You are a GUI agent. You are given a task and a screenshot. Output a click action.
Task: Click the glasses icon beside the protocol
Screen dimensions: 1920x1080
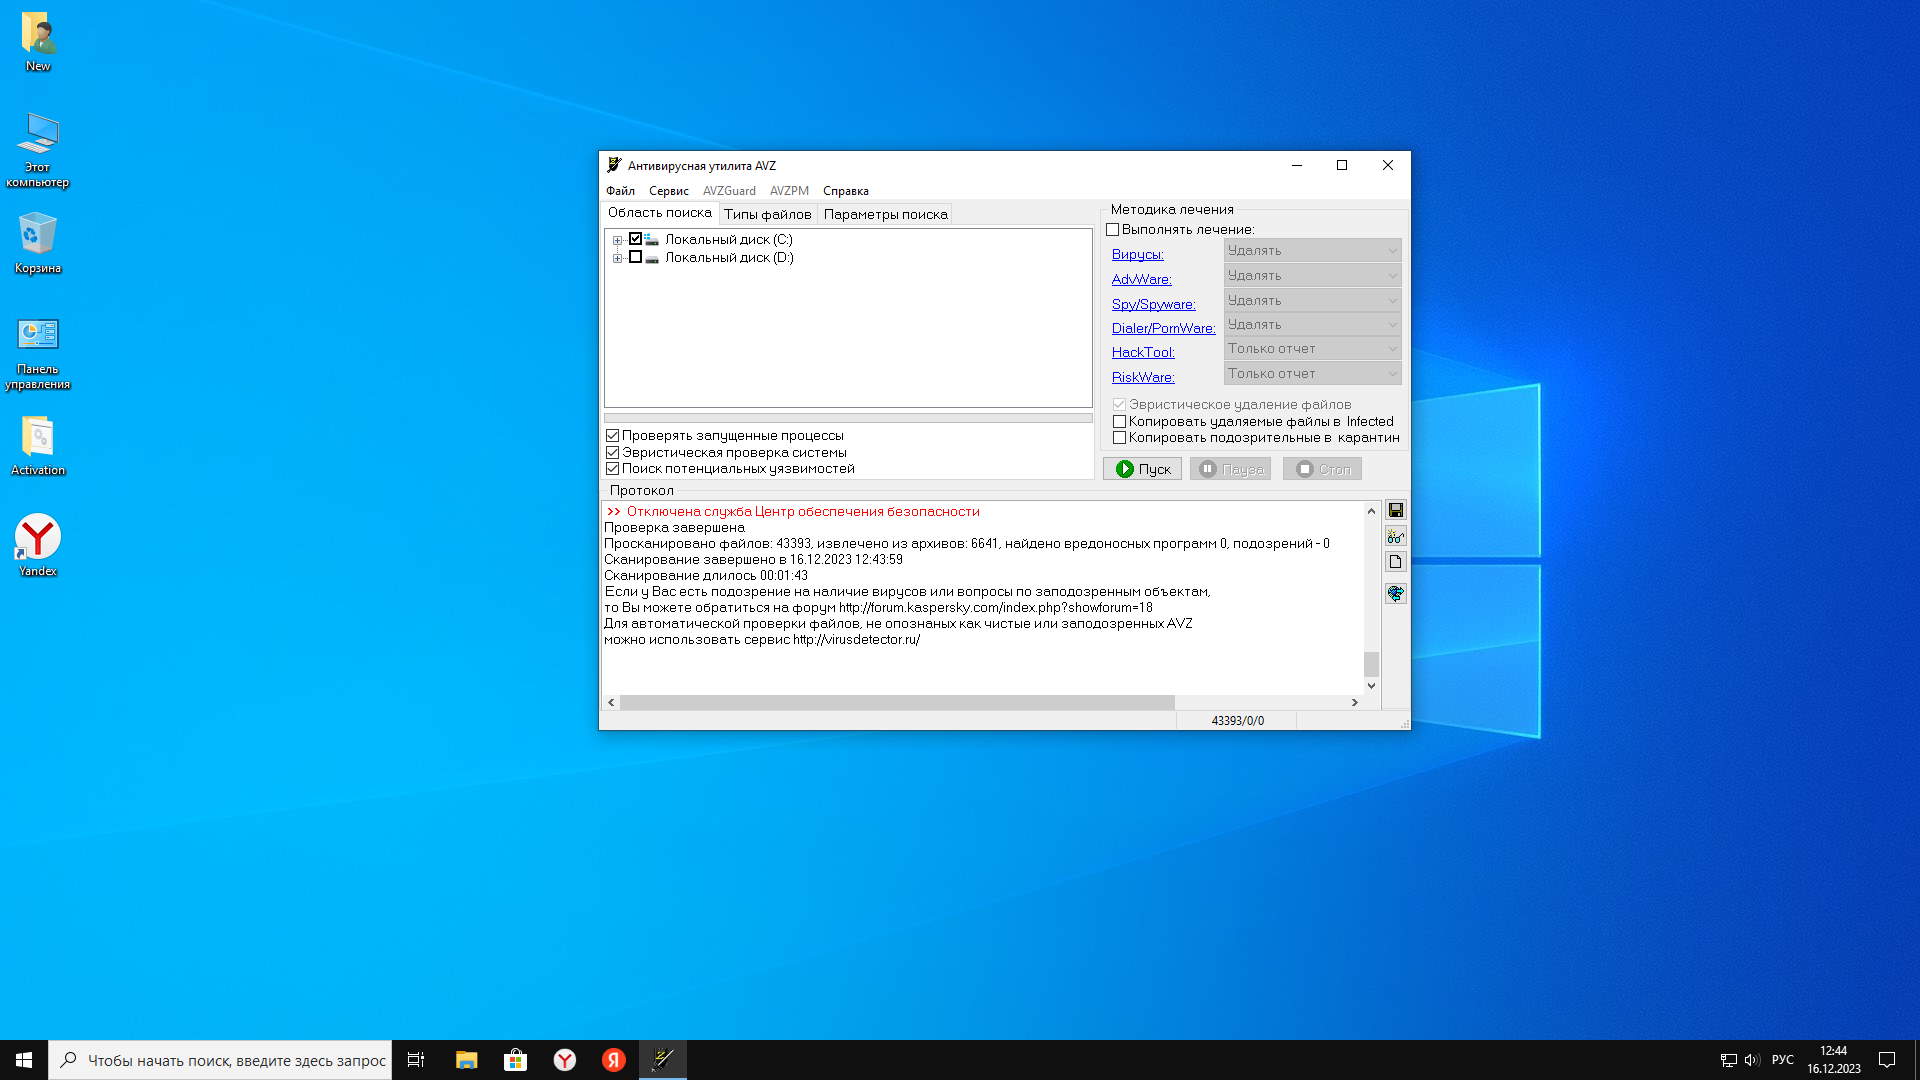click(x=1395, y=537)
